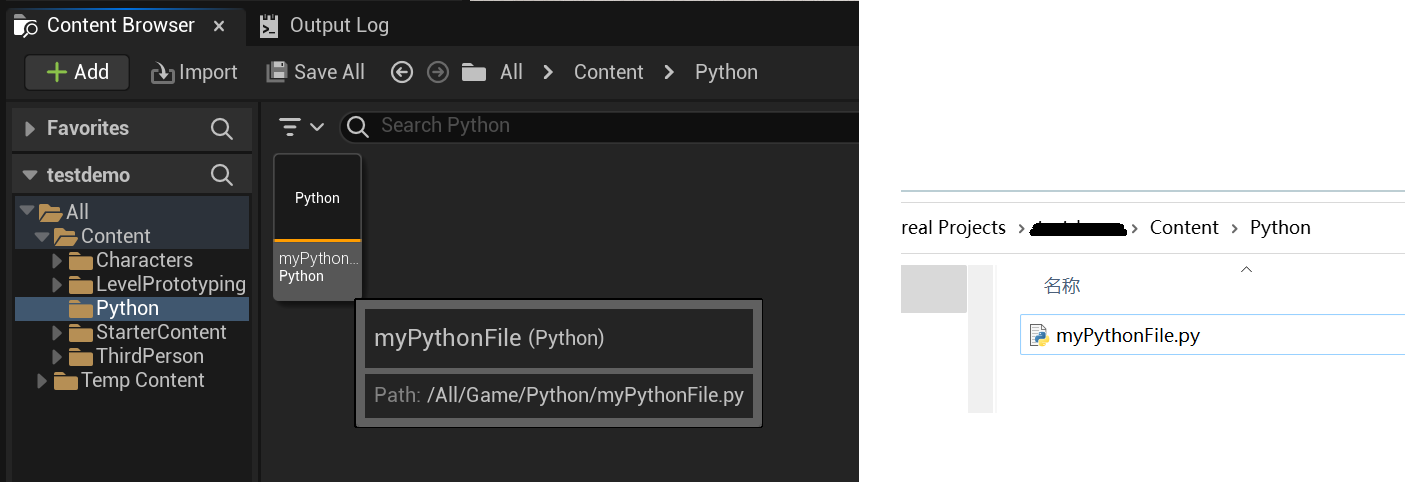Open the filter settings dropdown
This screenshot has width=1405, height=482.
(x=302, y=127)
